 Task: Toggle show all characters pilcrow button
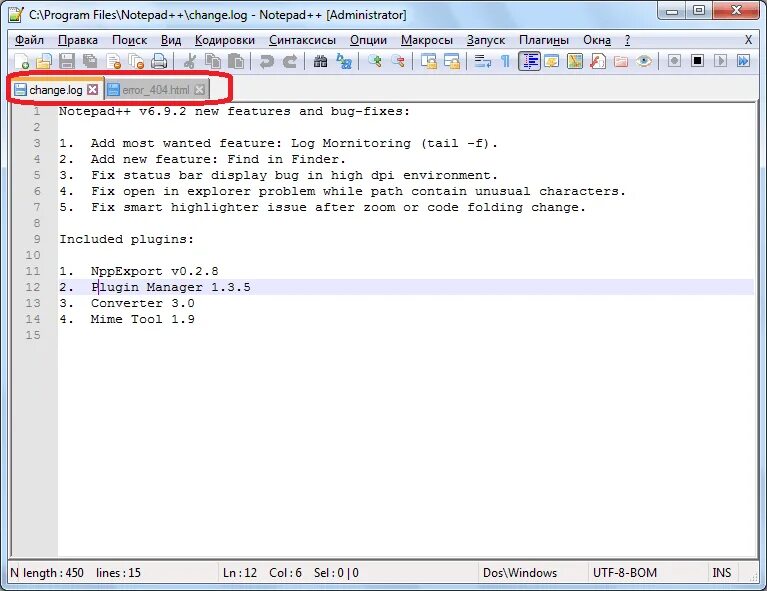pos(506,62)
